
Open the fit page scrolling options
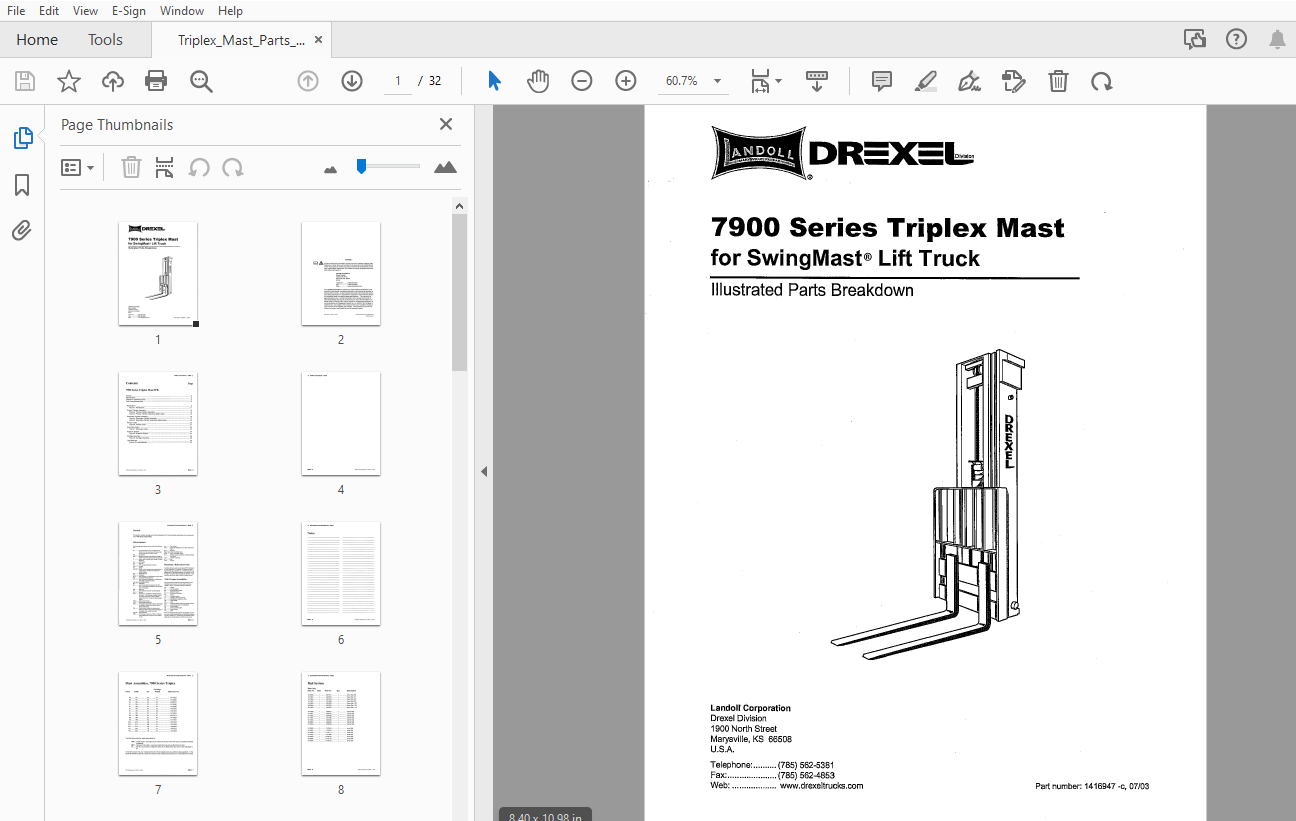pyautogui.click(x=766, y=81)
